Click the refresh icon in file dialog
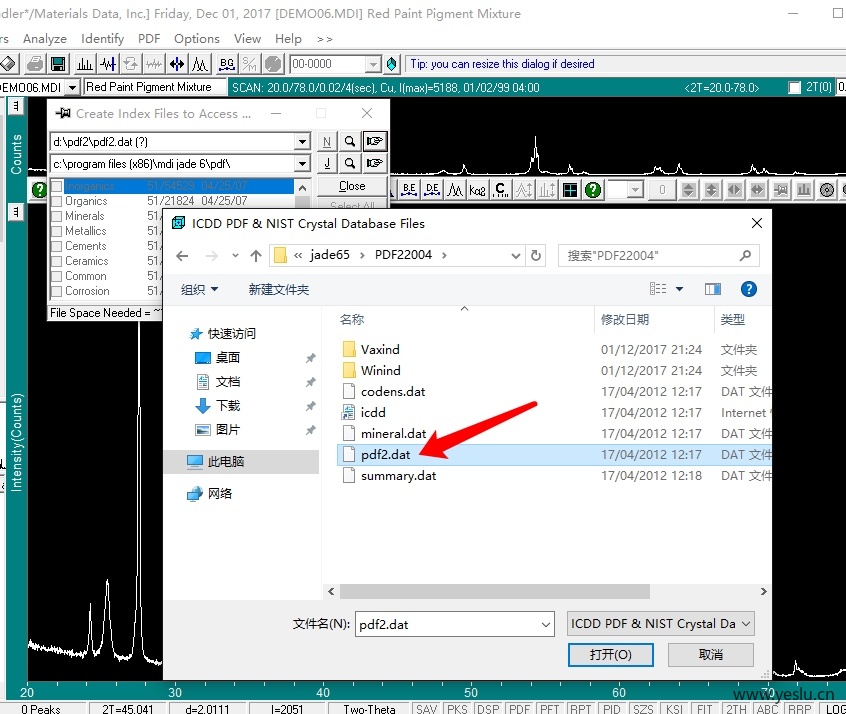 (536, 255)
